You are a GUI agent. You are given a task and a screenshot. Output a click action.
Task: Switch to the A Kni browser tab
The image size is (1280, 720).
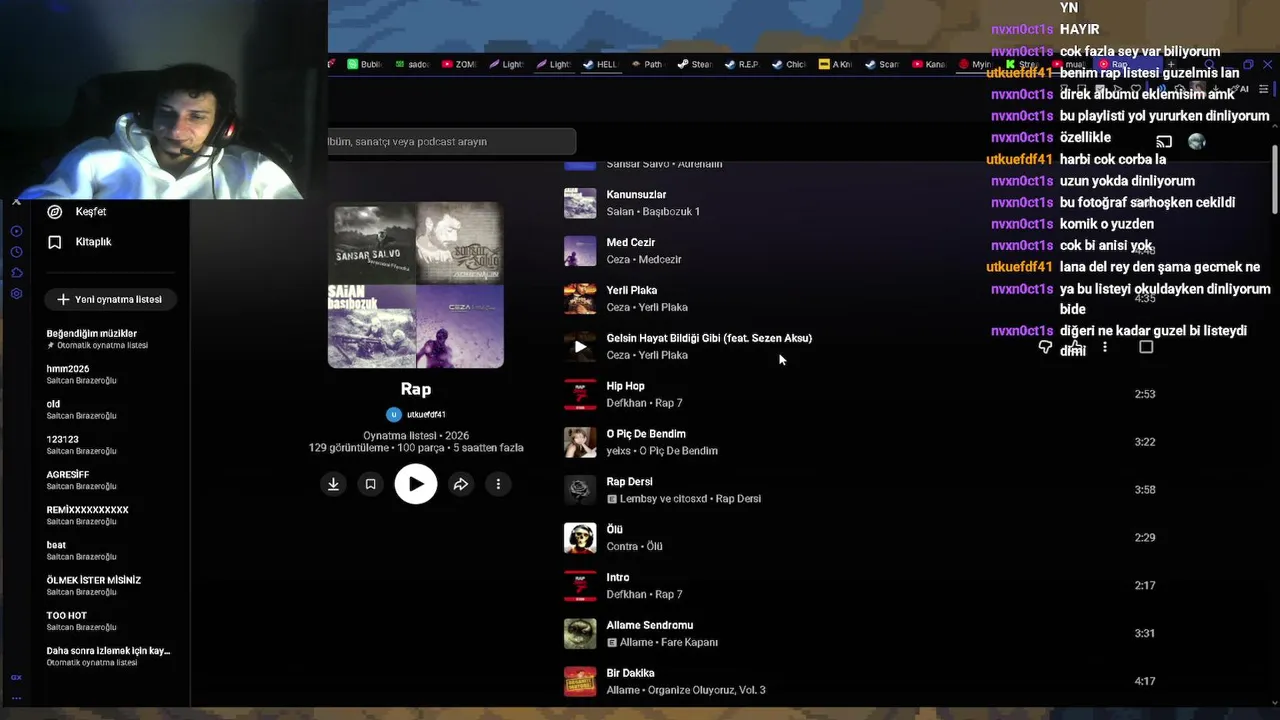[x=836, y=64]
